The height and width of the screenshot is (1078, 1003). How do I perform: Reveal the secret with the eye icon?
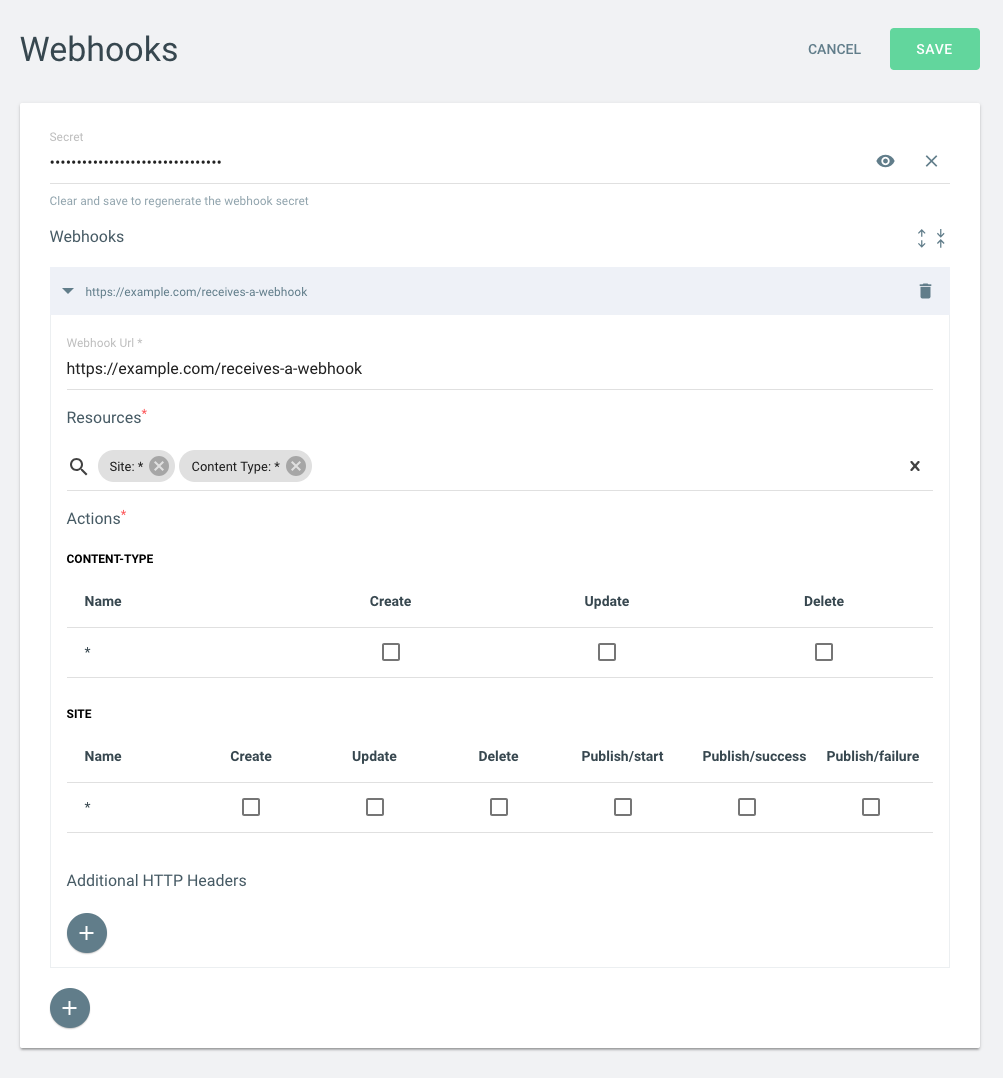pyautogui.click(x=885, y=161)
